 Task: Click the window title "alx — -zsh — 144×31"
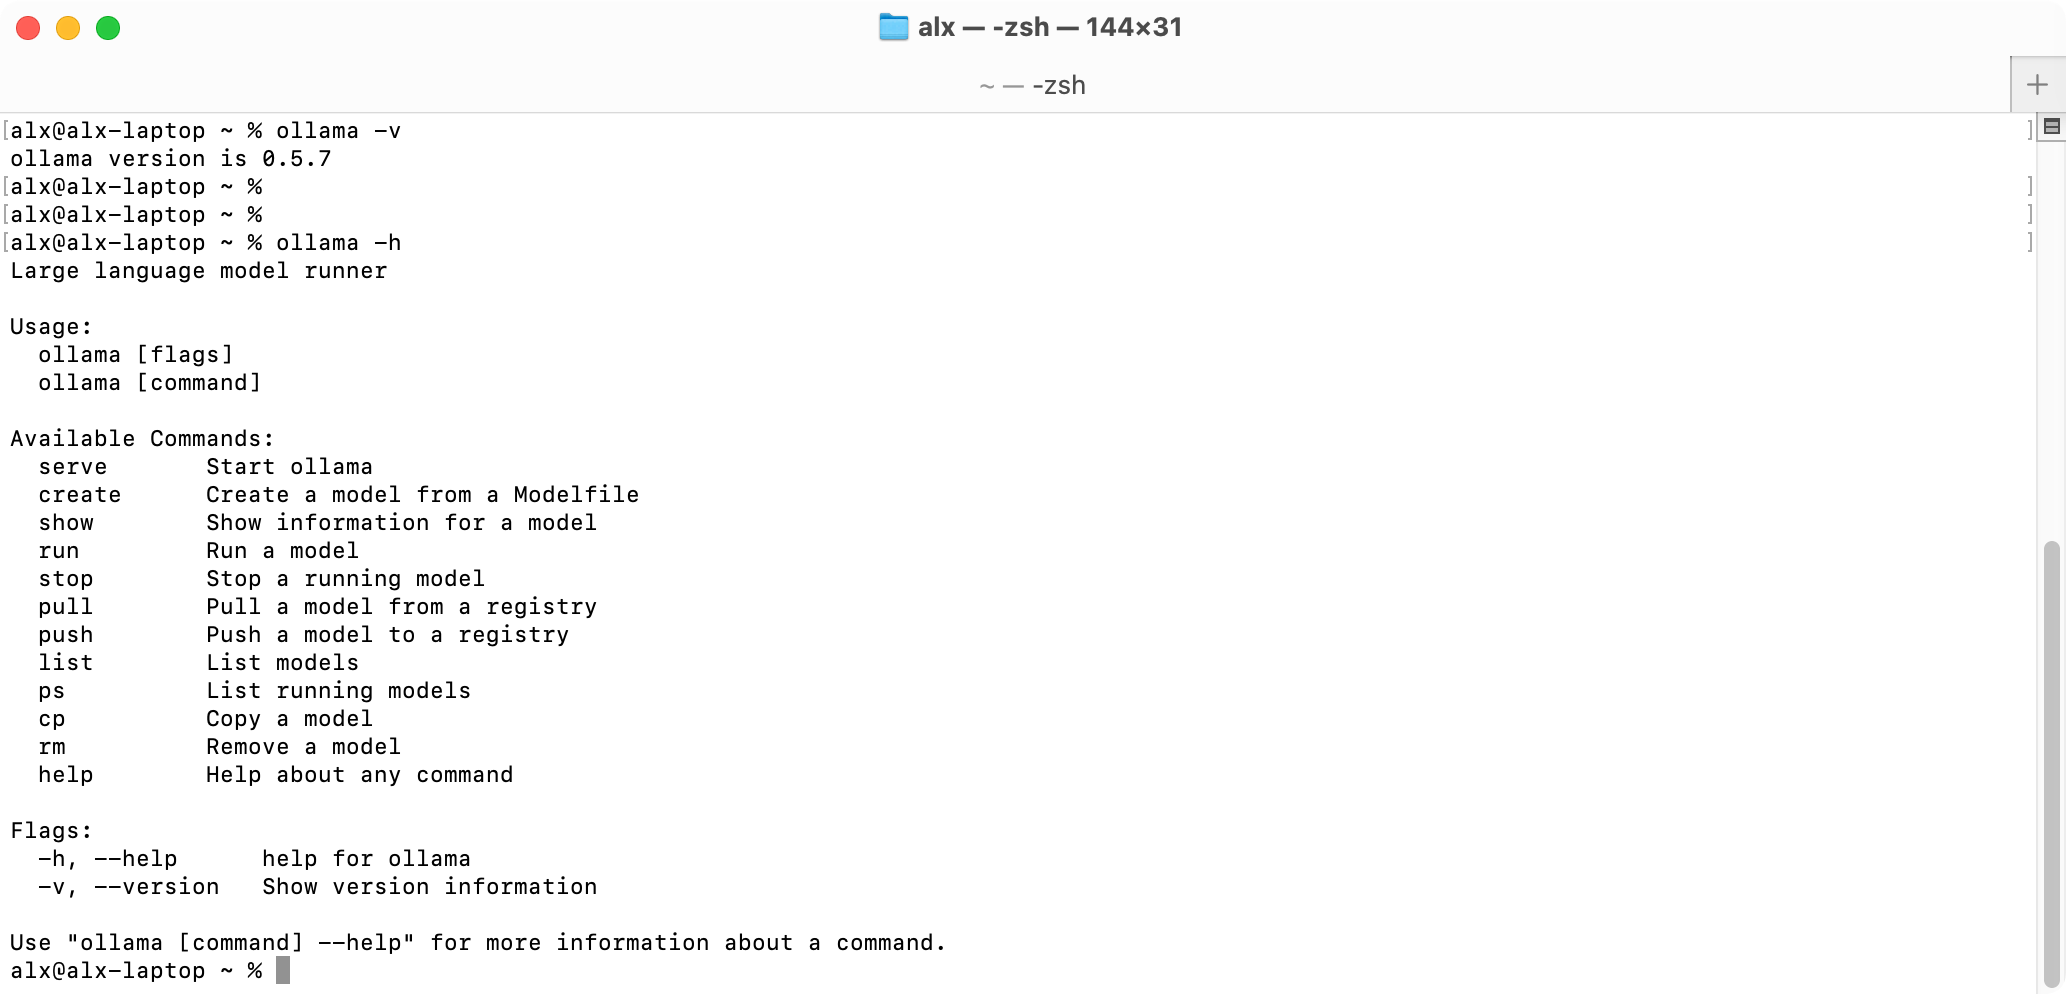1049,27
